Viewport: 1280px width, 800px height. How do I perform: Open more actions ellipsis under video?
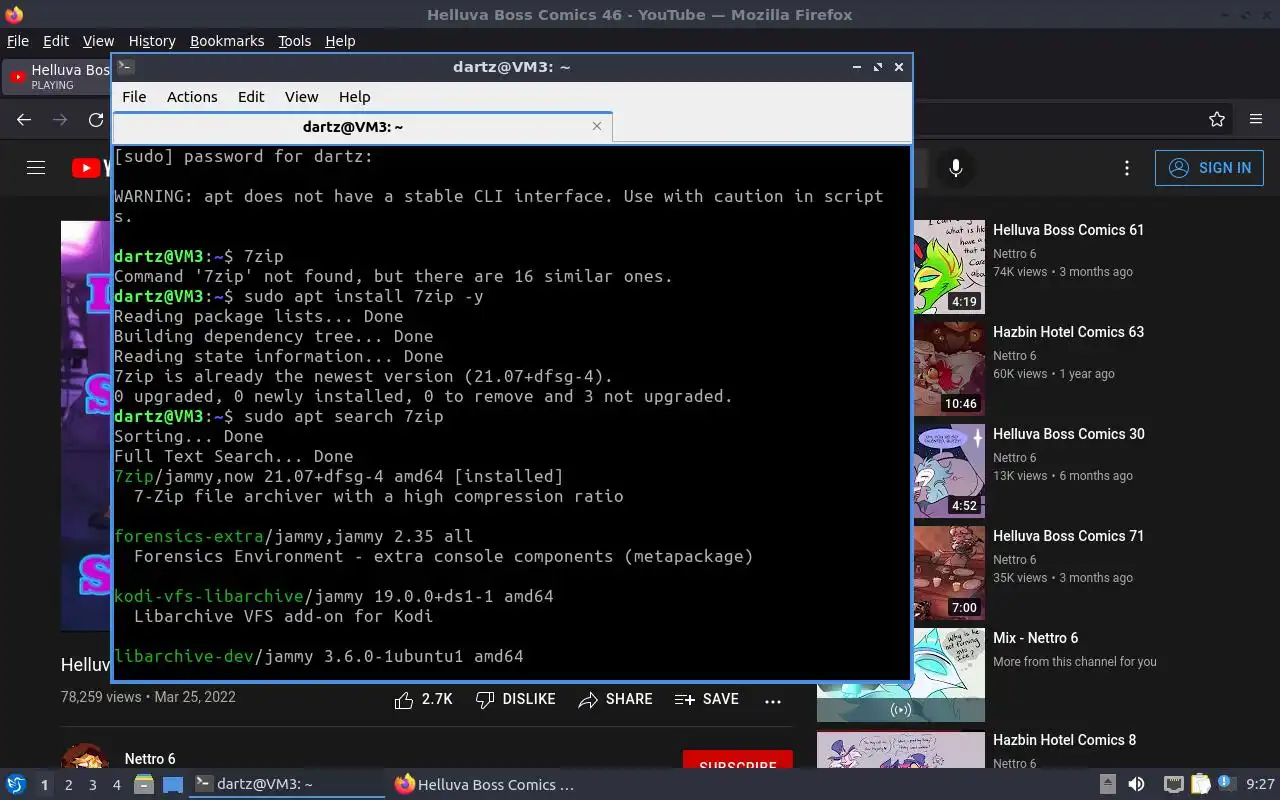(x=773, y=701)
